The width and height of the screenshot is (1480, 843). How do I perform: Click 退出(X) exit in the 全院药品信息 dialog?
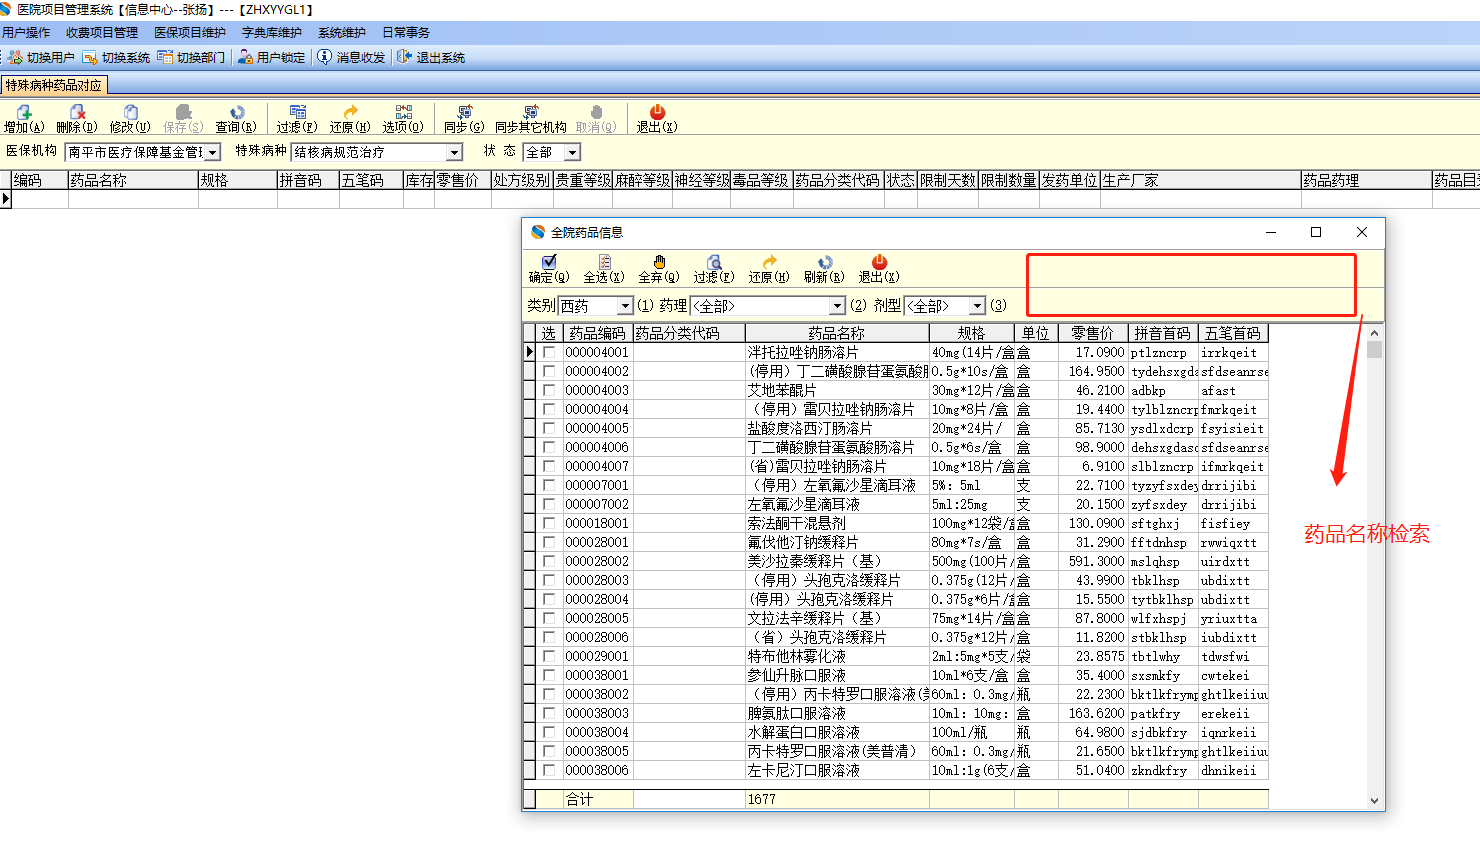pyautogui.click(x=879, y=269)
